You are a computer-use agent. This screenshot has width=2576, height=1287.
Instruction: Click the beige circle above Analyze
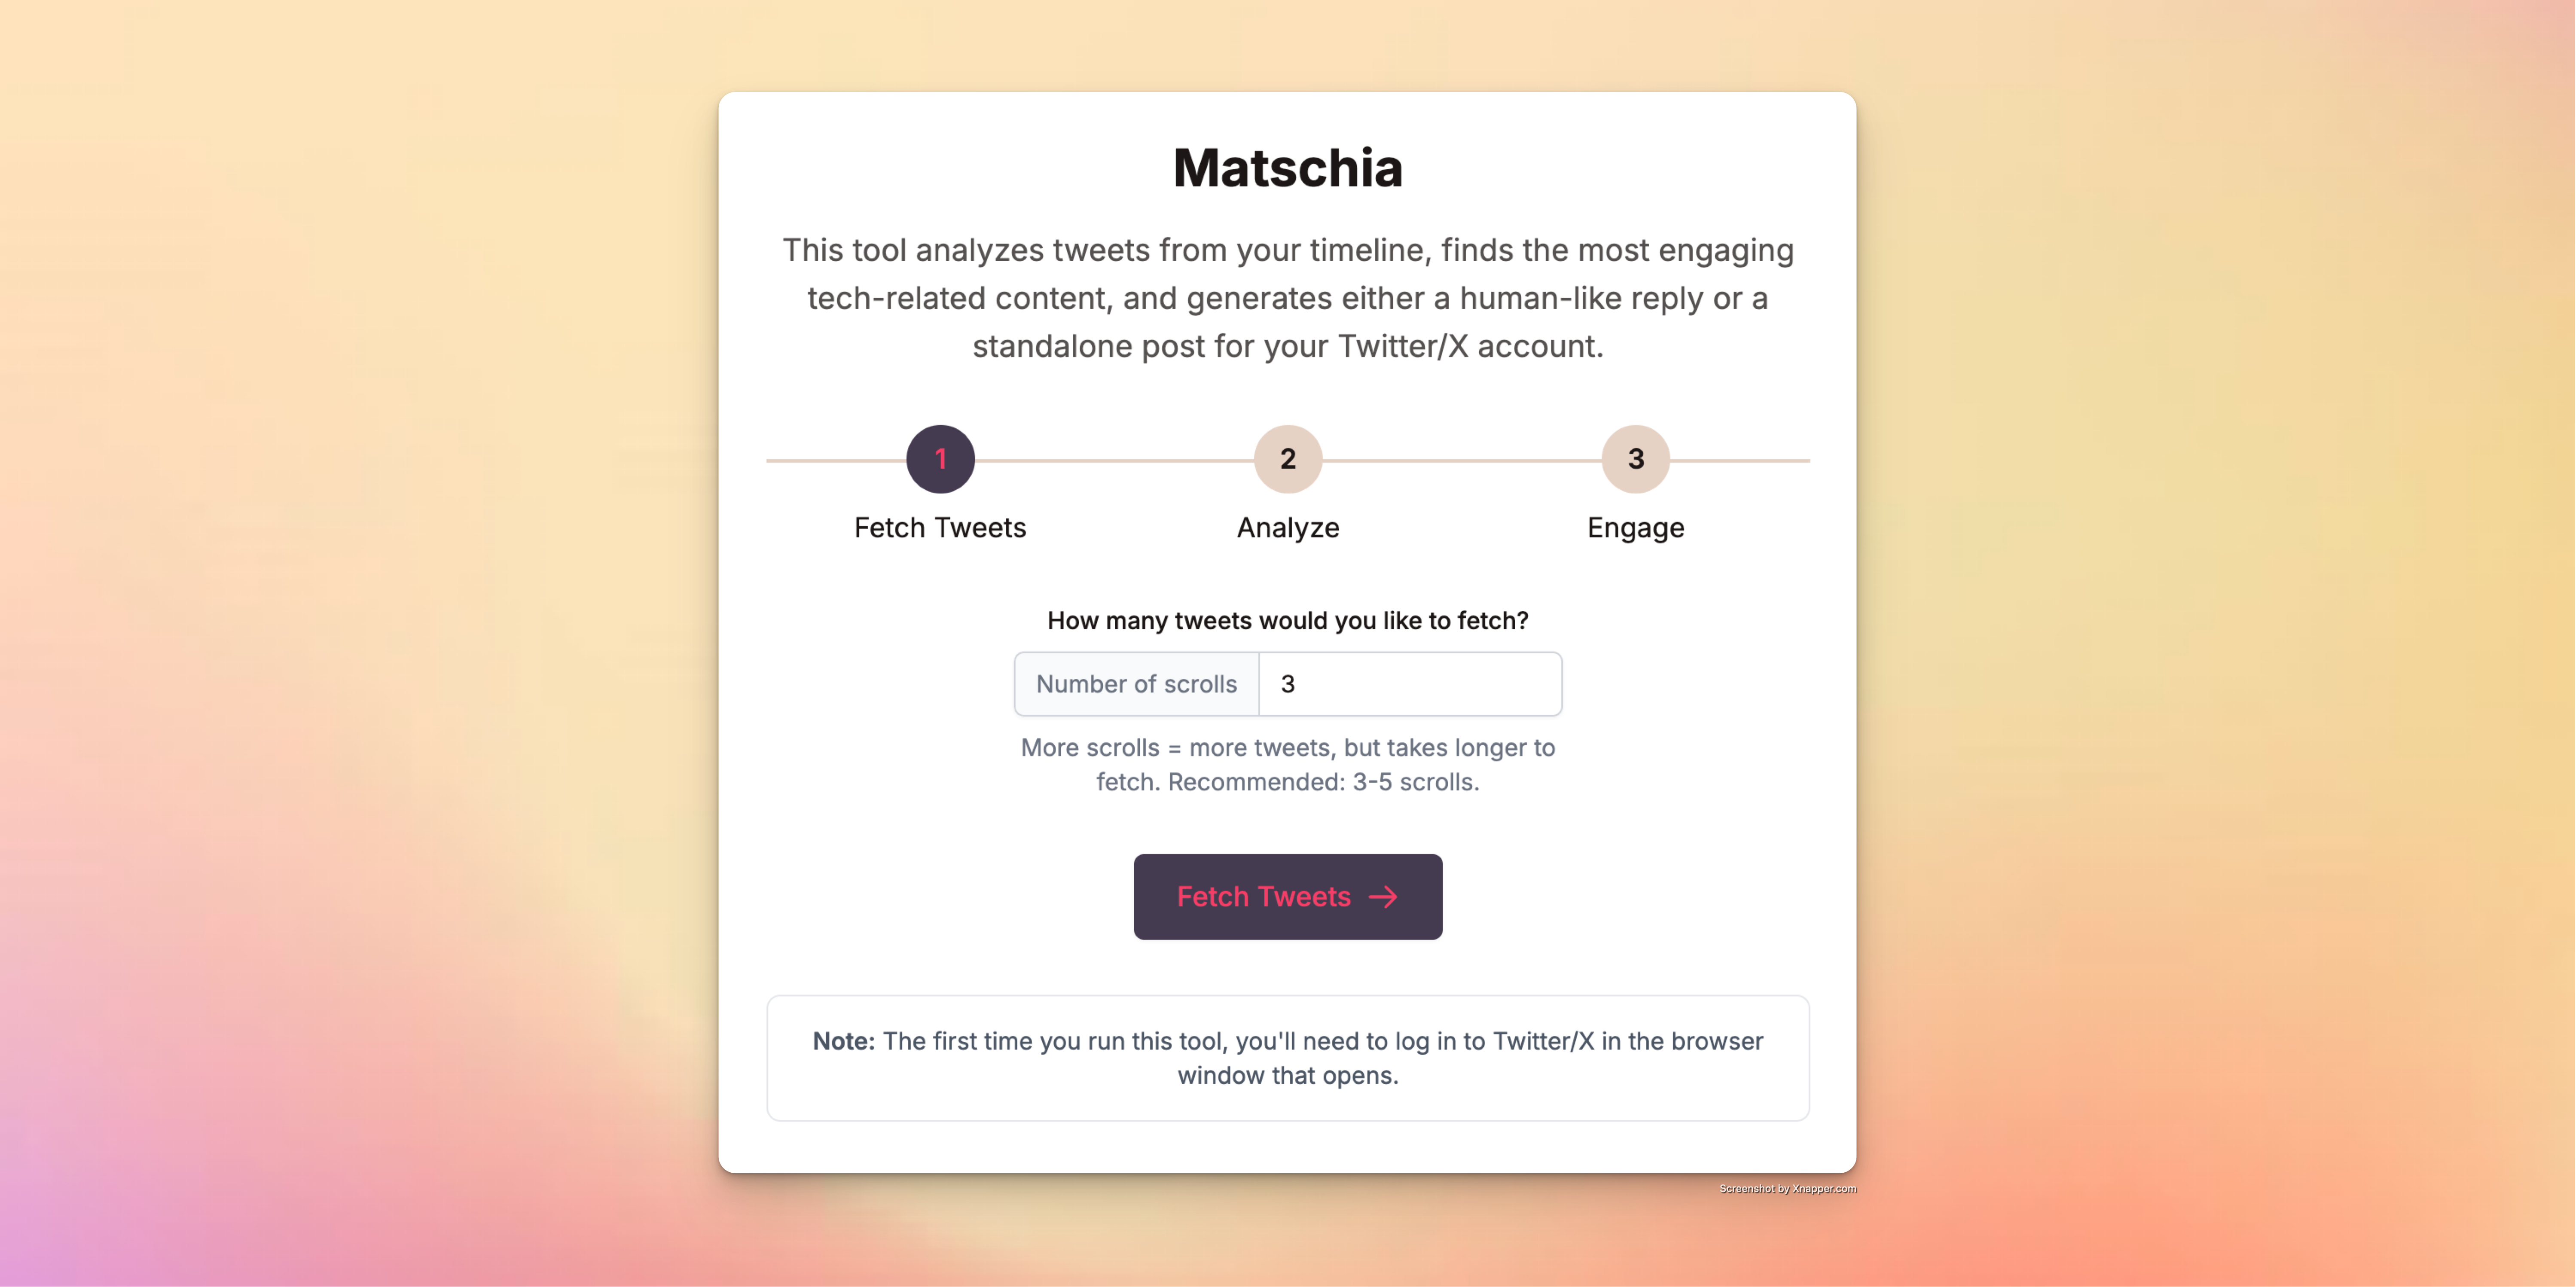(1288, 459)
